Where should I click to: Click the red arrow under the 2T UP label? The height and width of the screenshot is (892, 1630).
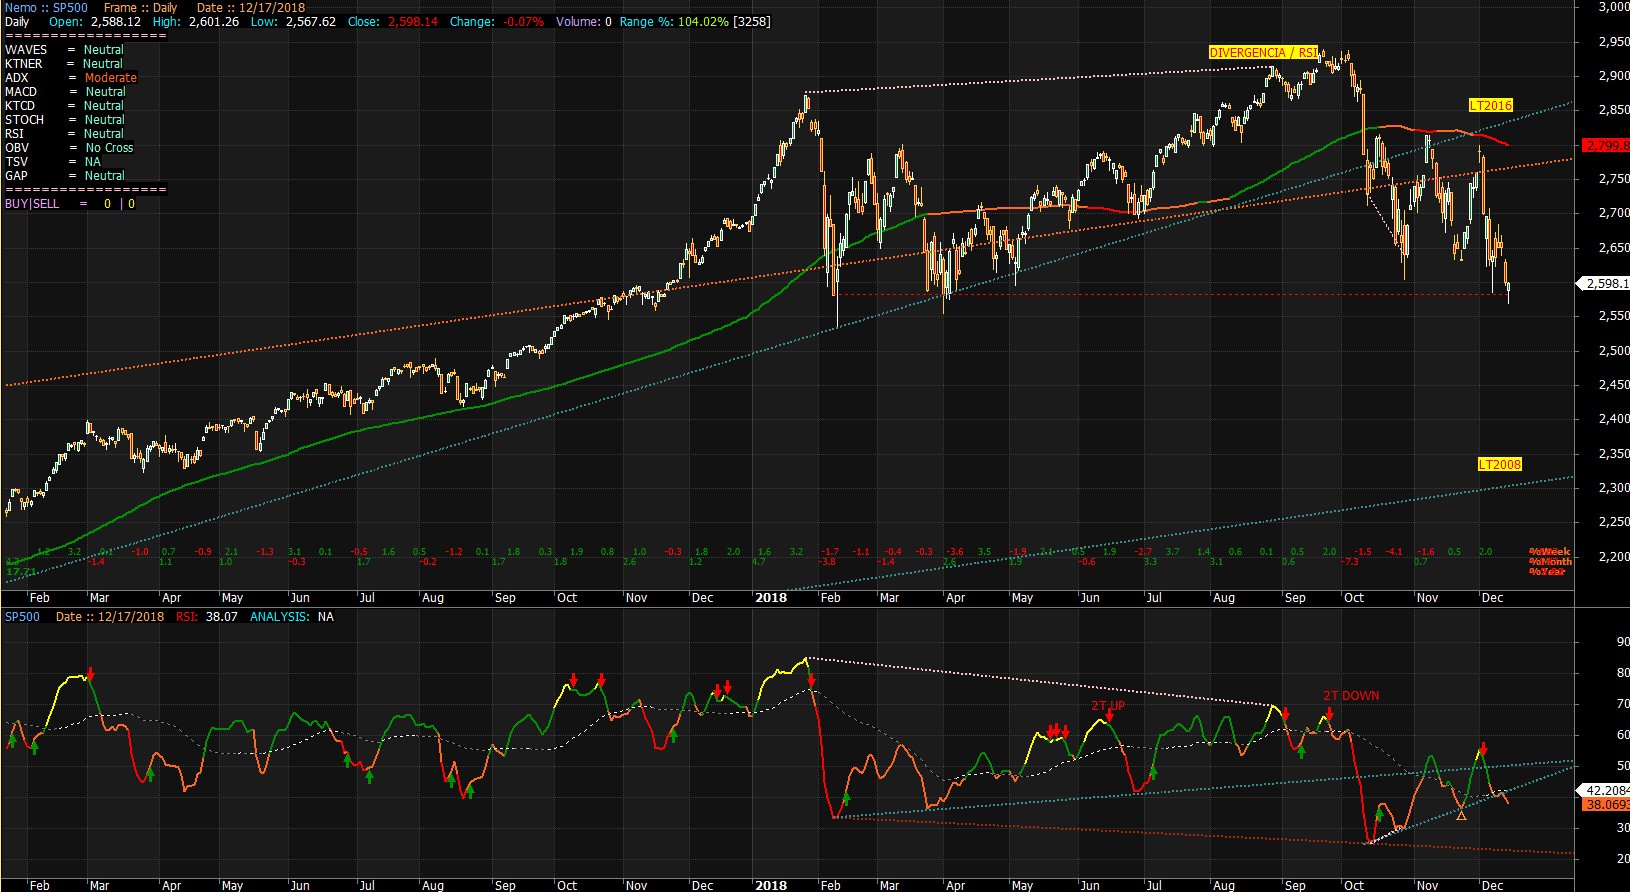click(1110, 715)
